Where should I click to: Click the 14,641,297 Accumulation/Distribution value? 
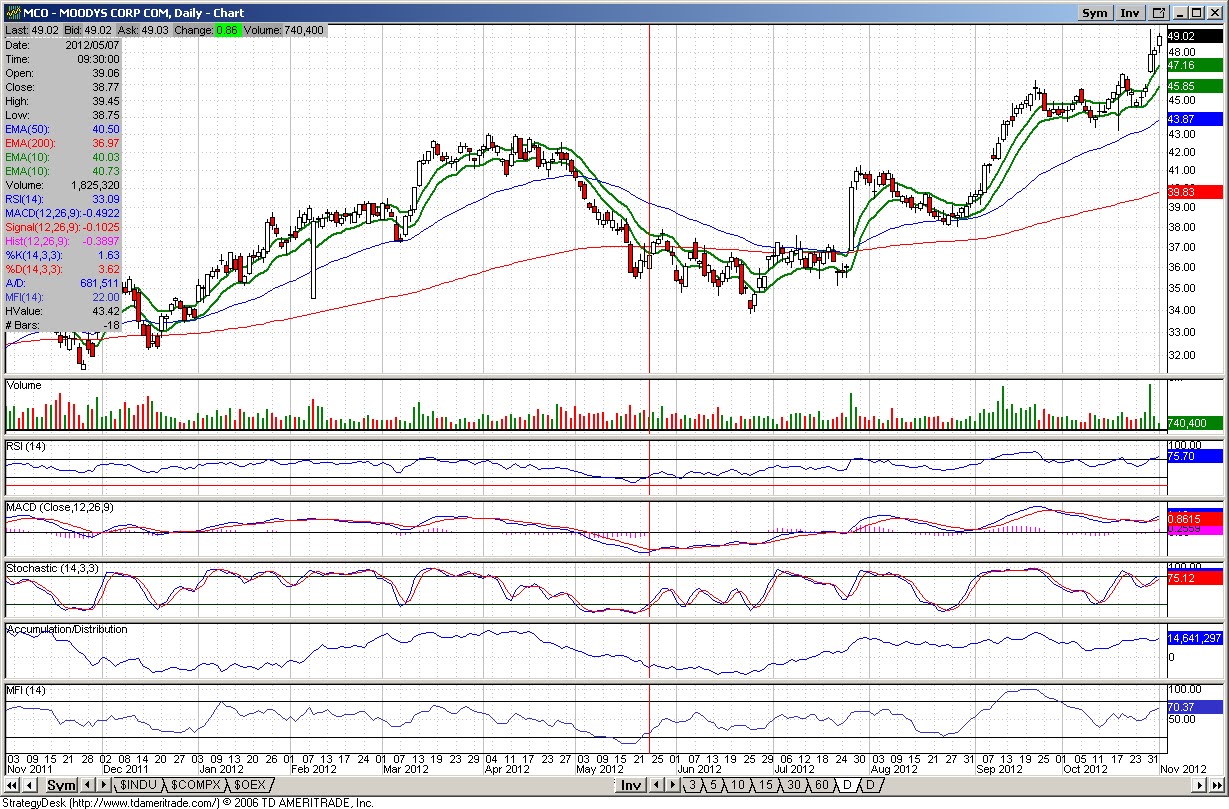1194,638
